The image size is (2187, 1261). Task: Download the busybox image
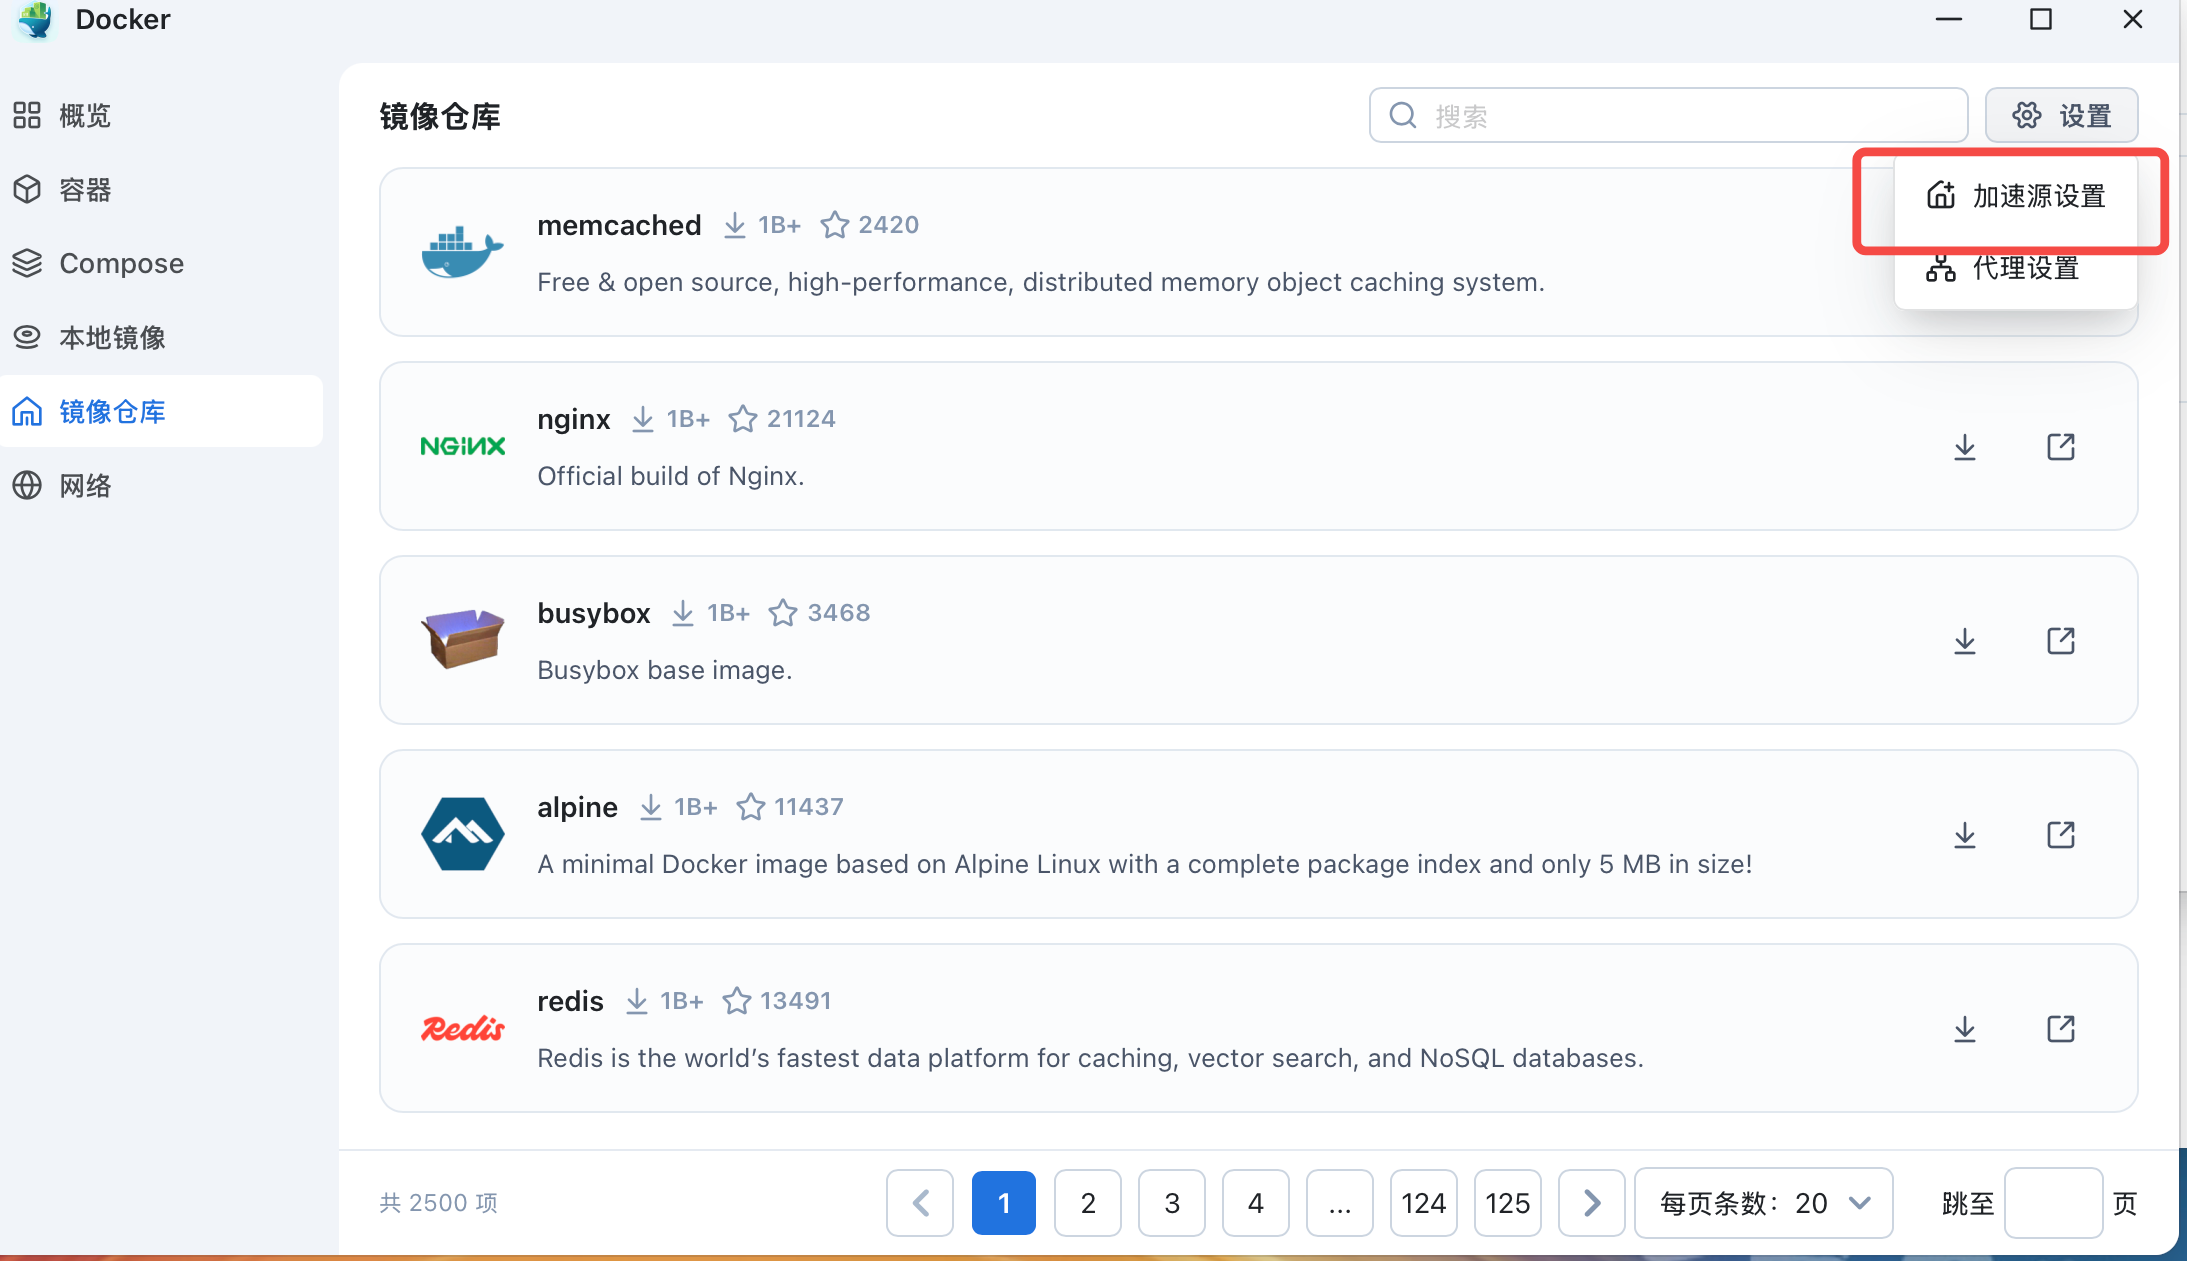tap(1964, 641)
